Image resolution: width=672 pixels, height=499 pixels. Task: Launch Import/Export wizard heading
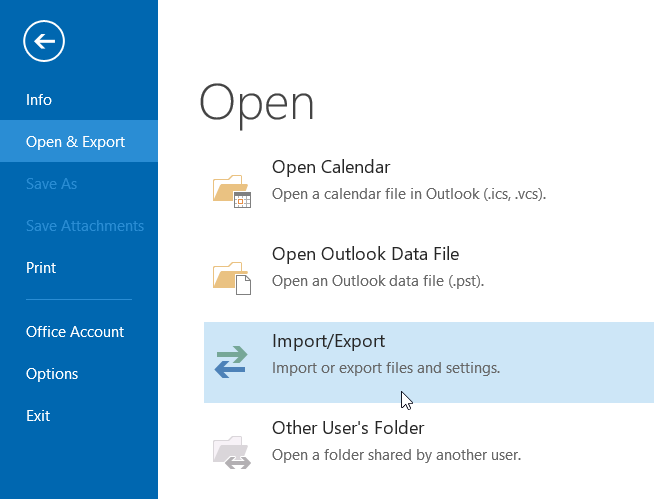click(328, 341)
